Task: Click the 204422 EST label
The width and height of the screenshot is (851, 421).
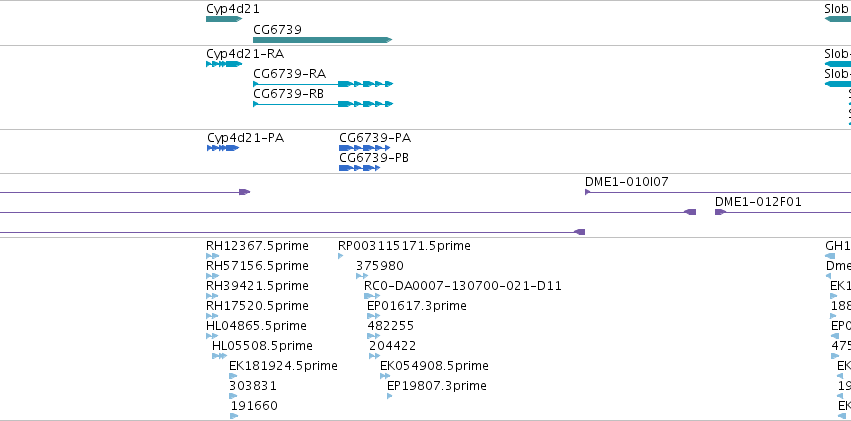Action: (x=392, y=346)
